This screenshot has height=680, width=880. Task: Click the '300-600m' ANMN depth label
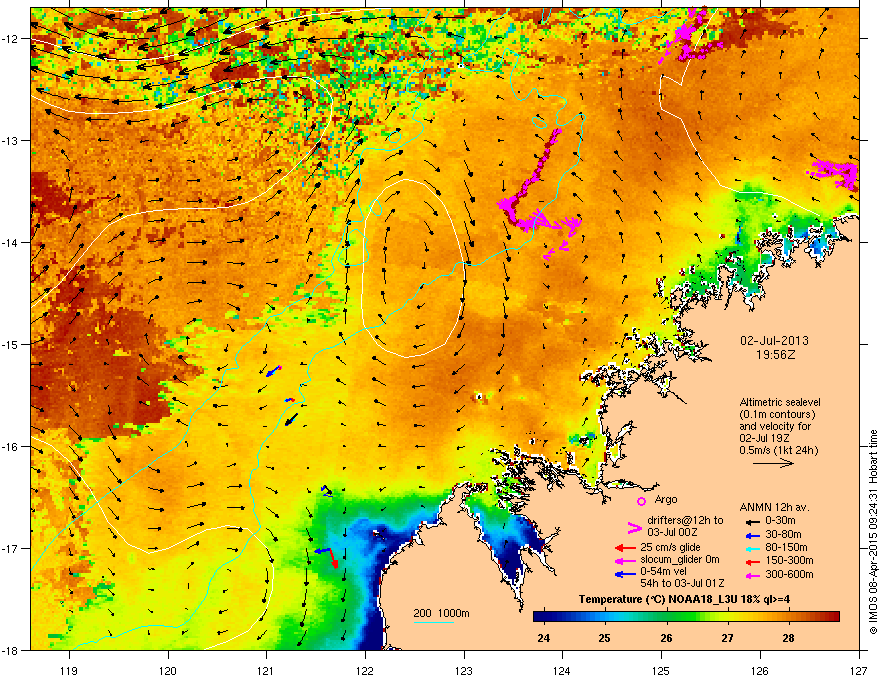pos(790,574)
